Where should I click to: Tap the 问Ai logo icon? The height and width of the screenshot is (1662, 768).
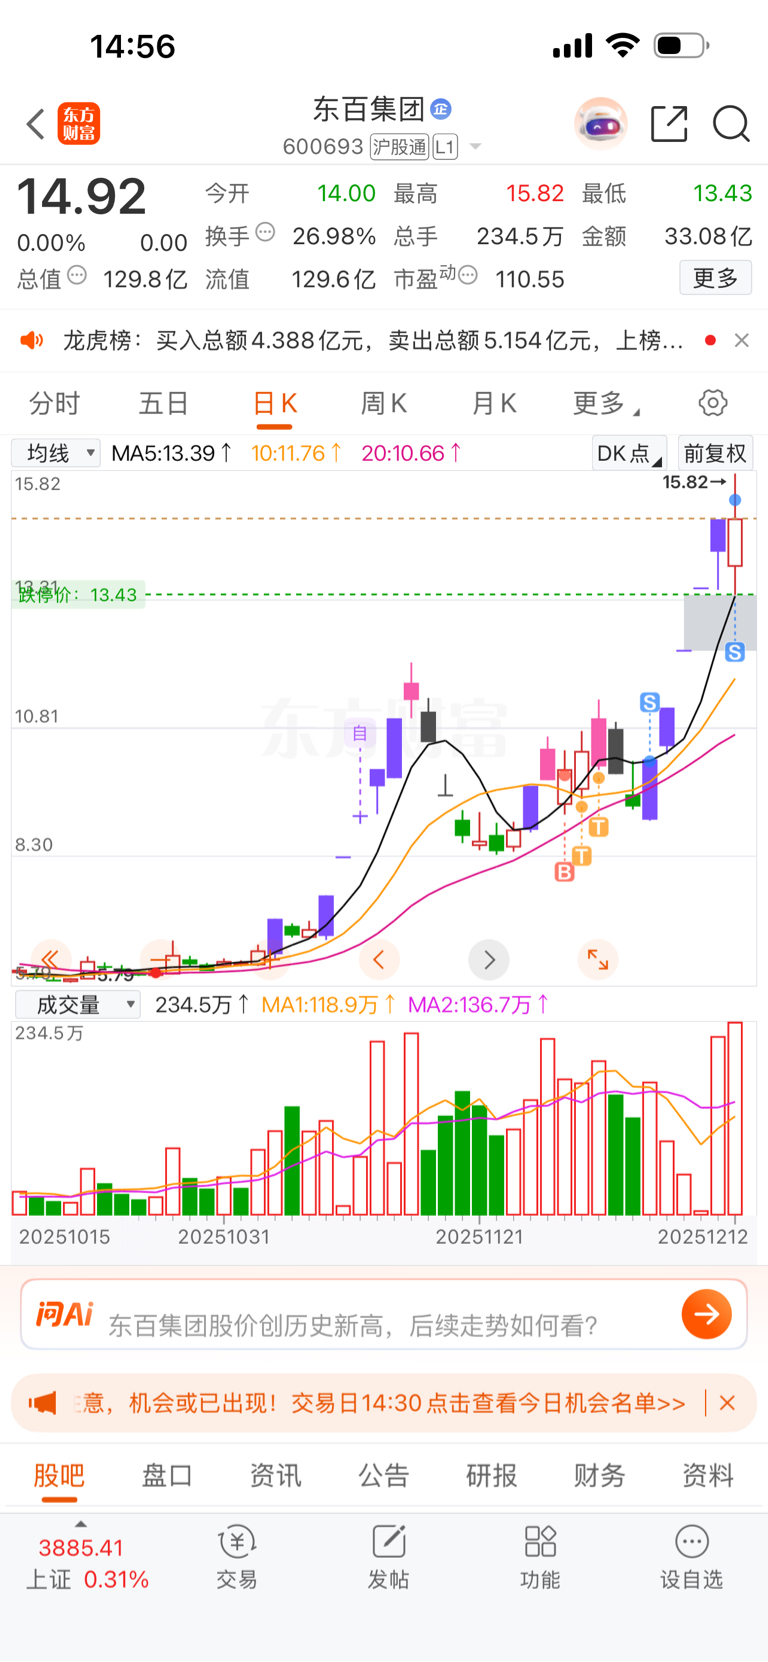click(64, 1314)
